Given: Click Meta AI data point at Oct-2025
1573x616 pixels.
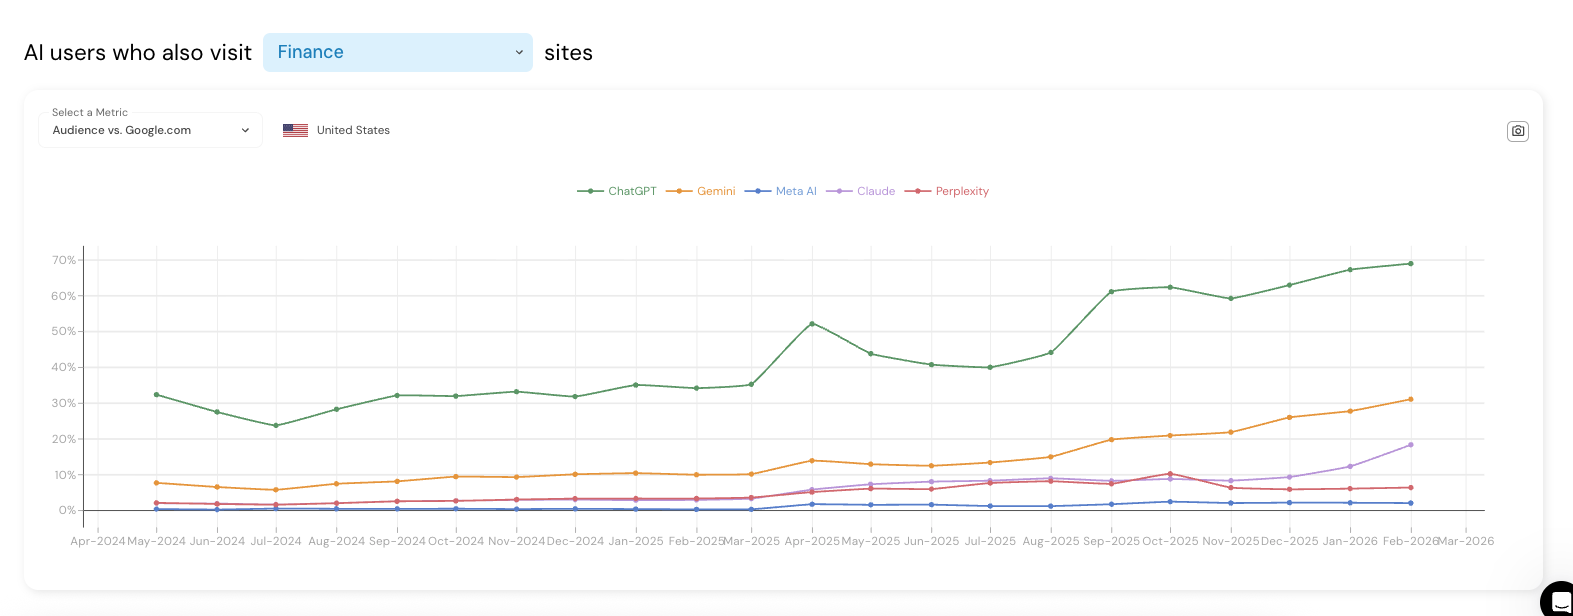Looking at the screenshot, I should pyautogui.click(x=1170, y=502).
